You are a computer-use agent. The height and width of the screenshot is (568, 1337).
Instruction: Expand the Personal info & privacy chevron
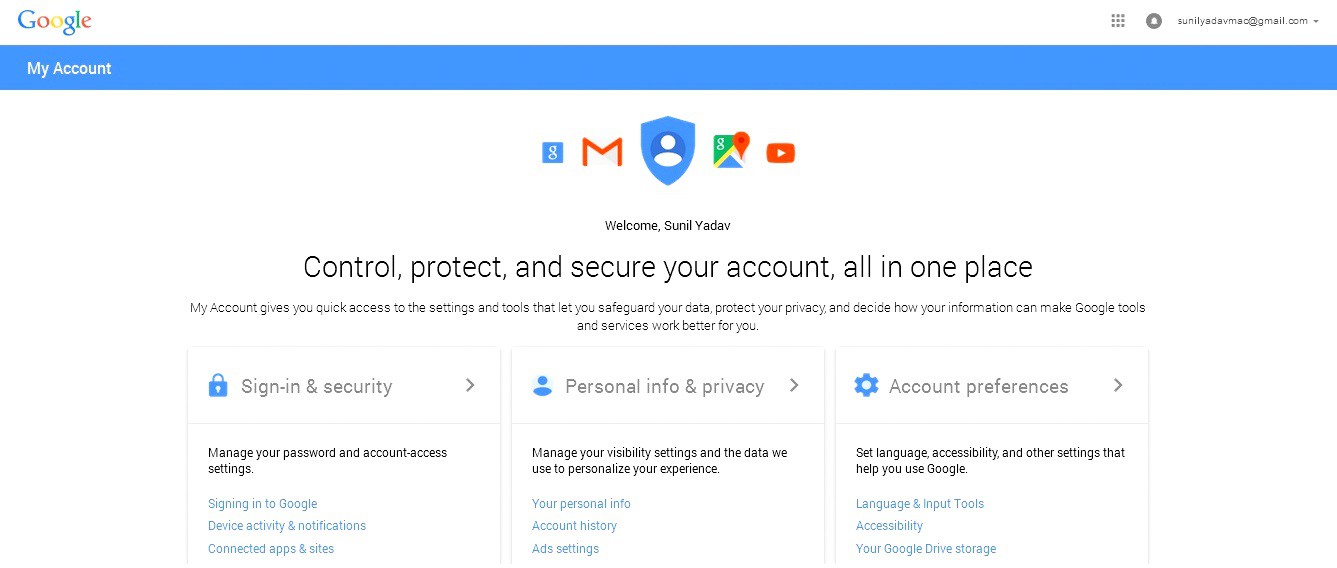794,385
